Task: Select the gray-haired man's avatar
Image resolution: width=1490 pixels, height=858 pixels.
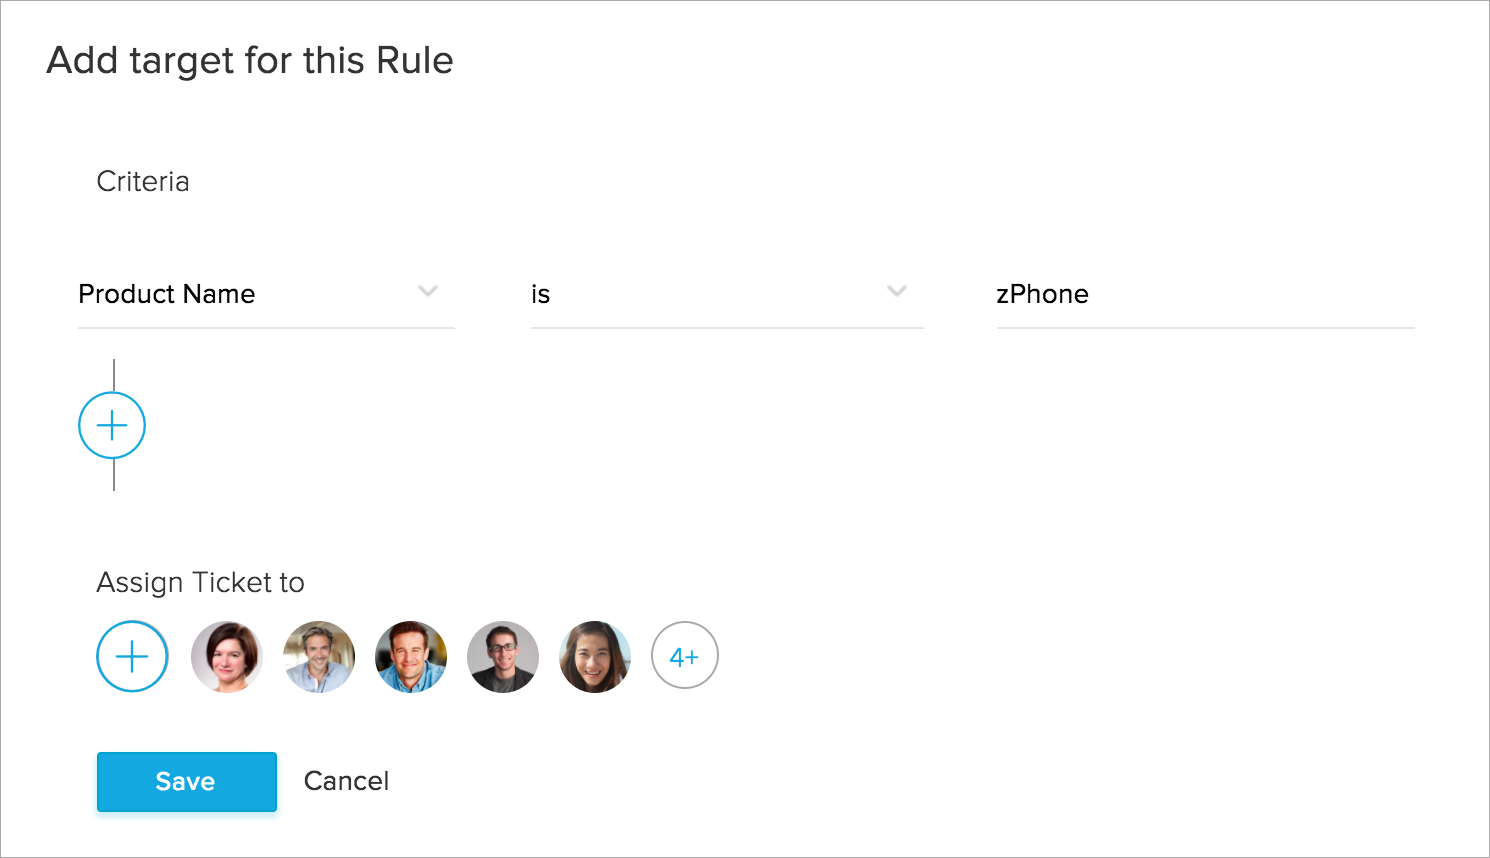Action: click(x=319, y=657)
